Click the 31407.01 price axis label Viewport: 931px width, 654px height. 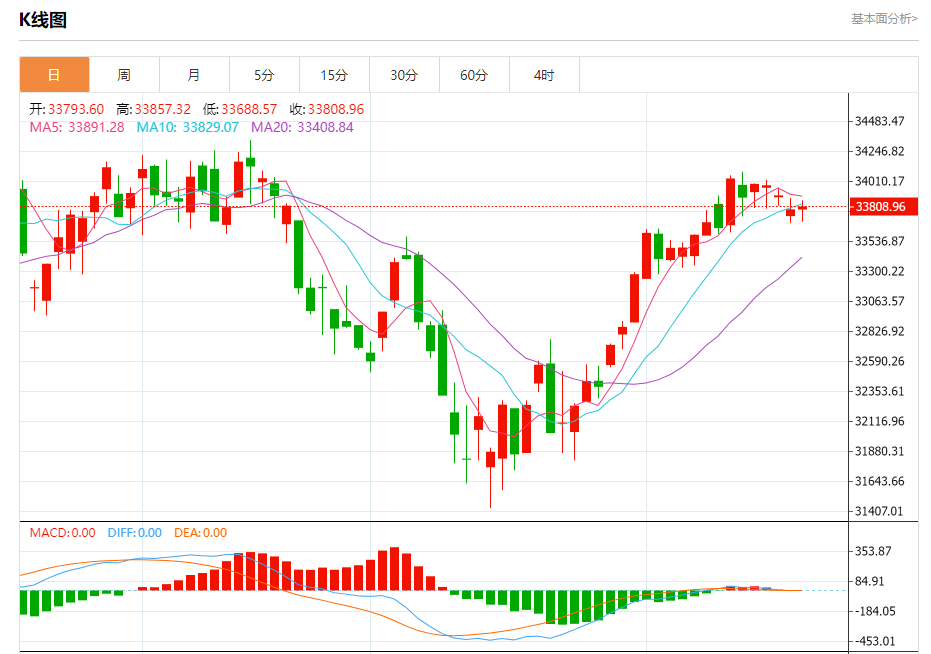coord(880,511)
